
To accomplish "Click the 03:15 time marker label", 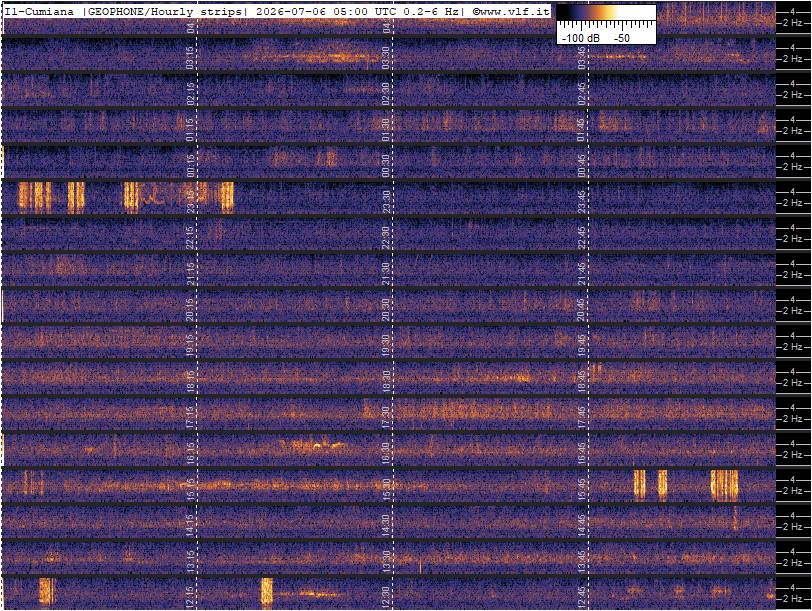I will pos(190,57).
